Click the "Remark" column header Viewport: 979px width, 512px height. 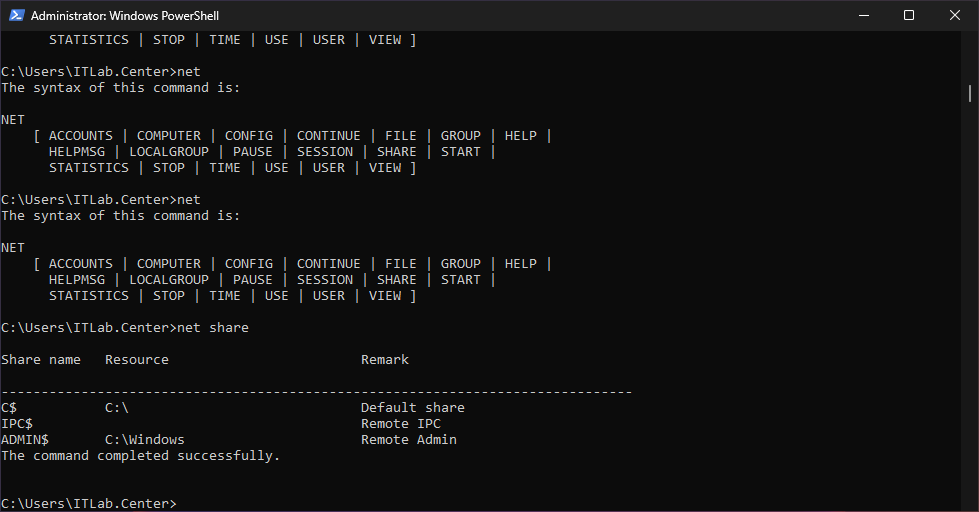[385, 360]
